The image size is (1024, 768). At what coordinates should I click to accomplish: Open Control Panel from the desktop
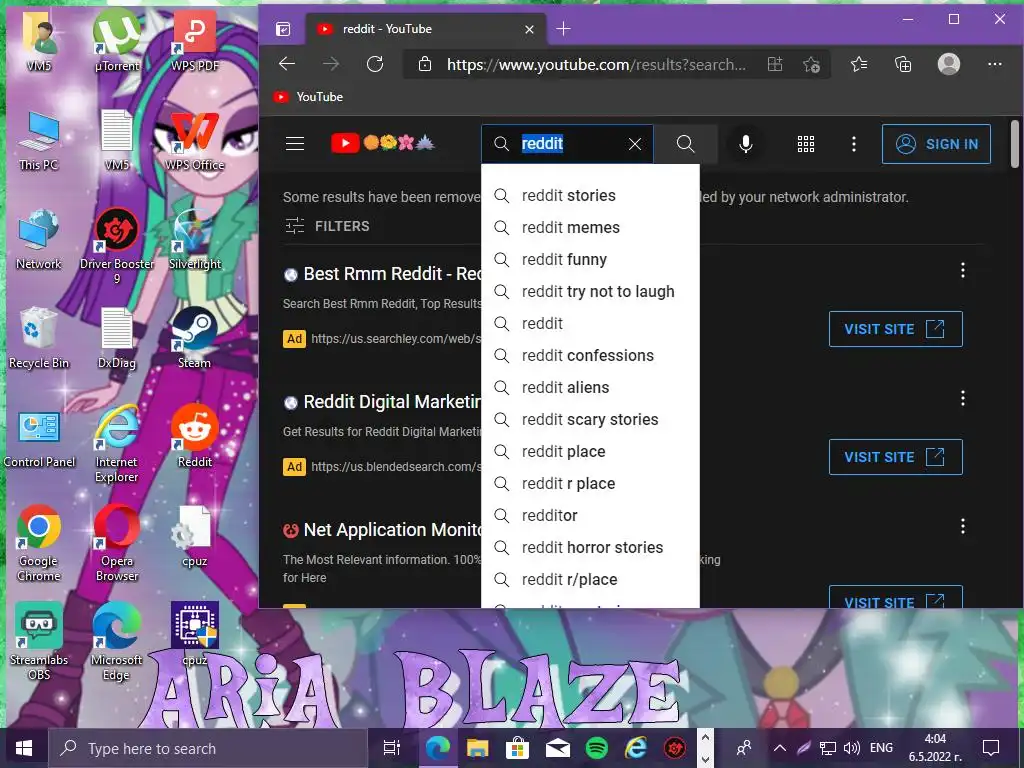(39, 439)
